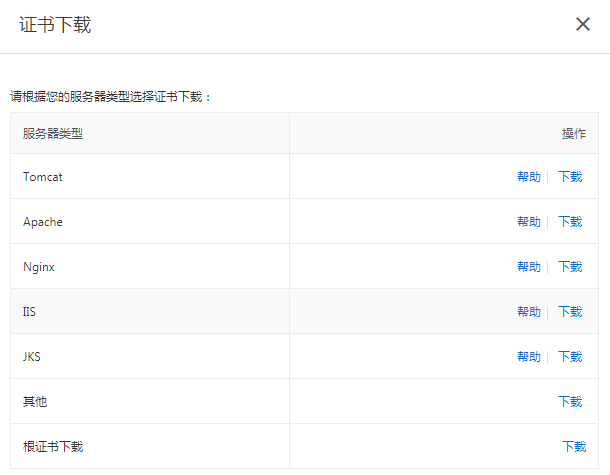
Task: Download the IIS certificate
Action: (x=570, y=312)
